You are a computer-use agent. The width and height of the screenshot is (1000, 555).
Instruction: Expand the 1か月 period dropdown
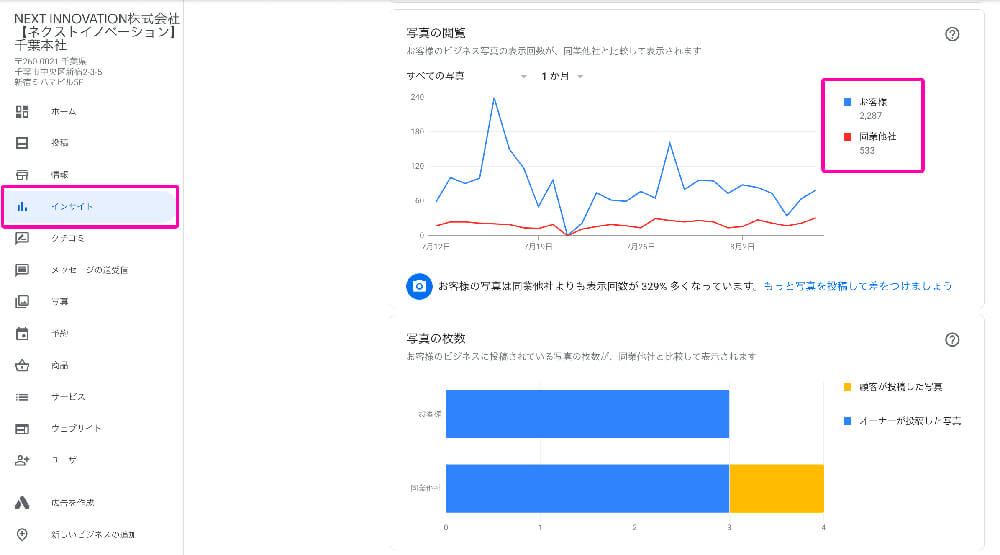562,76
